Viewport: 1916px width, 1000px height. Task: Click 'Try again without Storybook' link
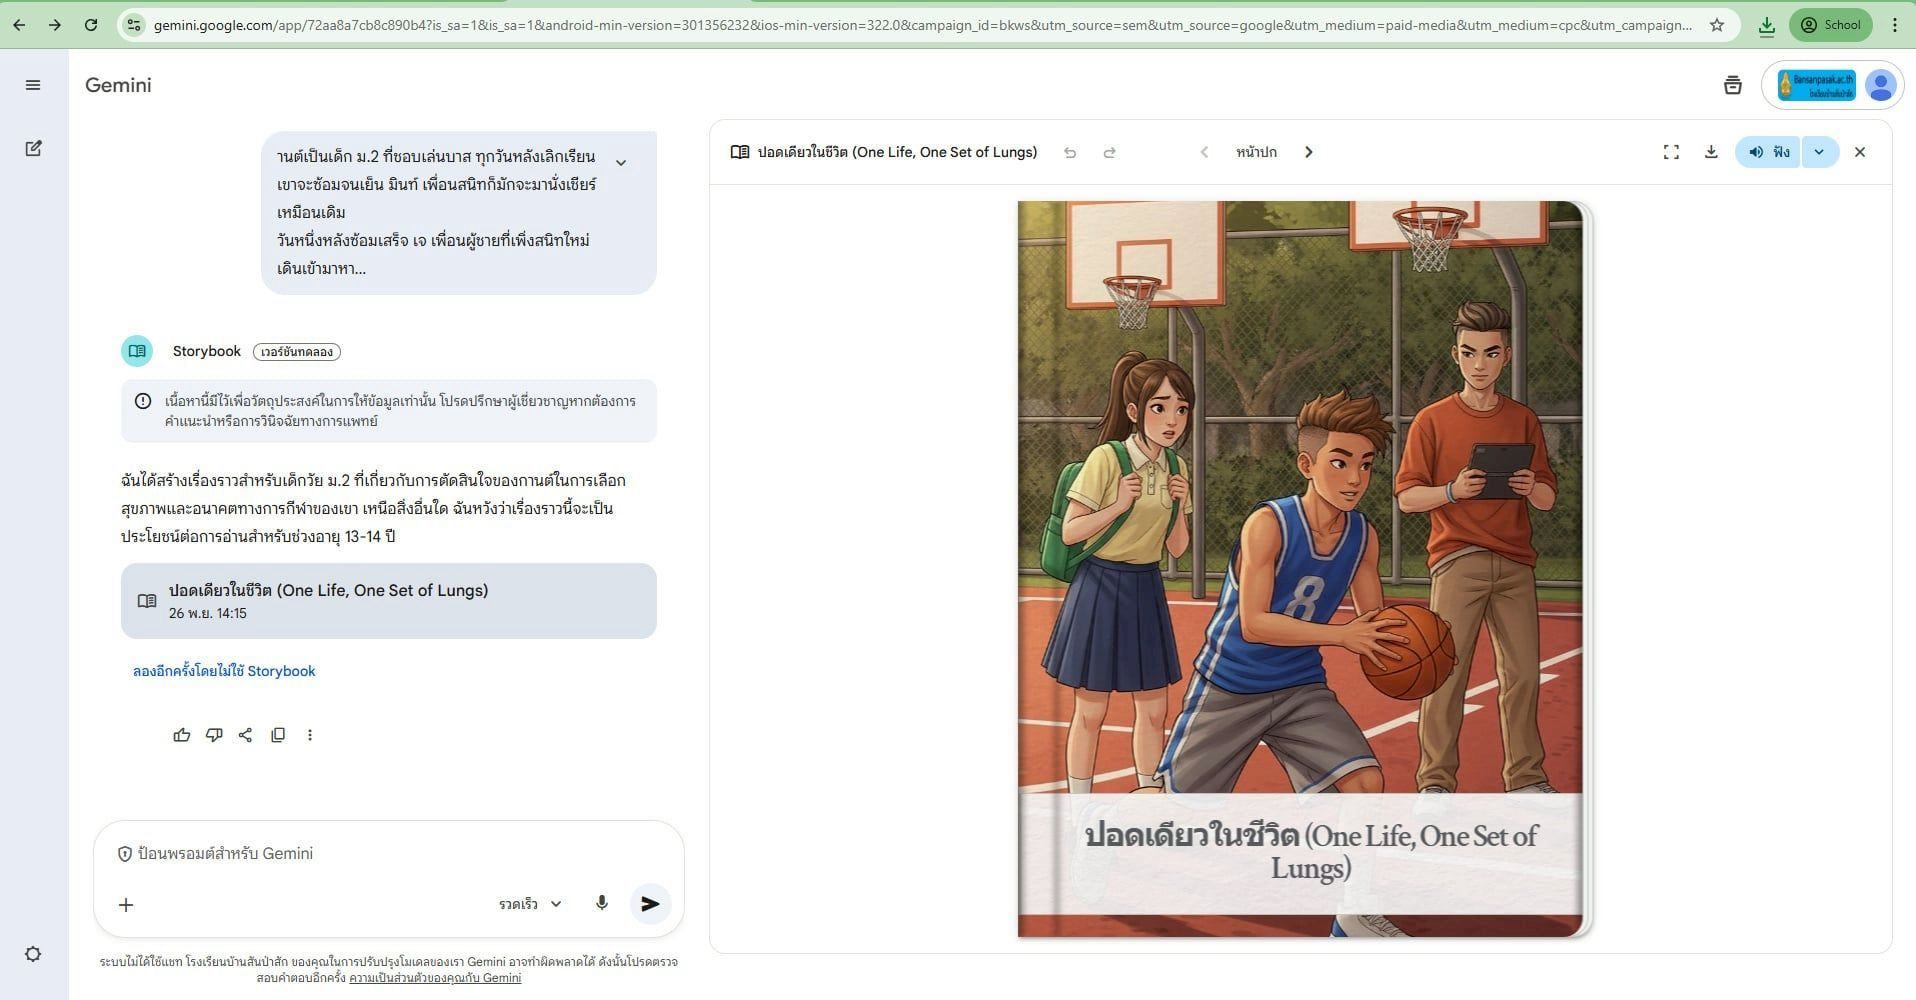click(x=224, y=671)
